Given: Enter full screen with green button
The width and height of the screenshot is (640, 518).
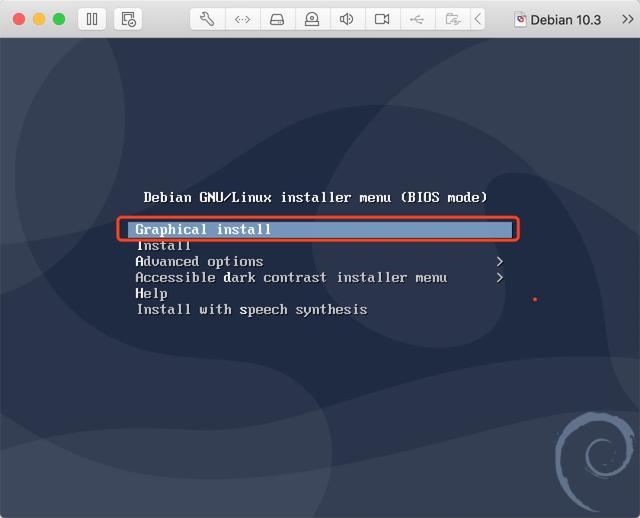Looking at the screenshot, I should [59, 19].
